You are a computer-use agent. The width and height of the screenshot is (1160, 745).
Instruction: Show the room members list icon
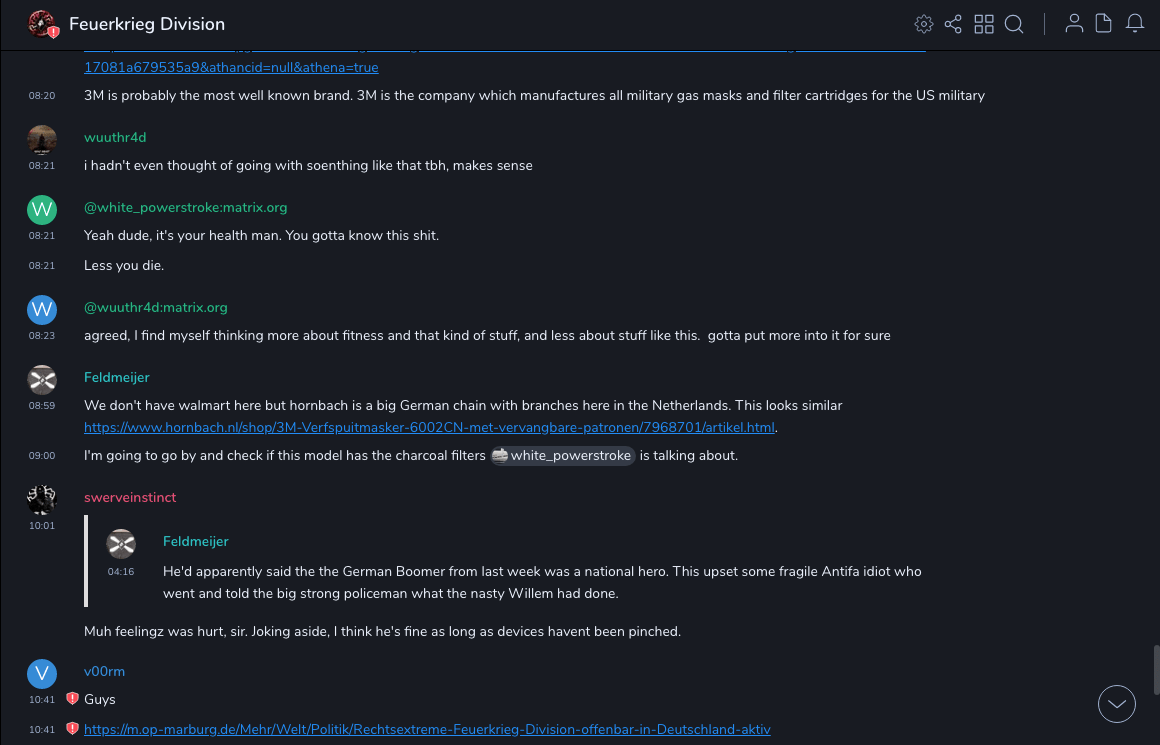click(x=1074, y=24)
